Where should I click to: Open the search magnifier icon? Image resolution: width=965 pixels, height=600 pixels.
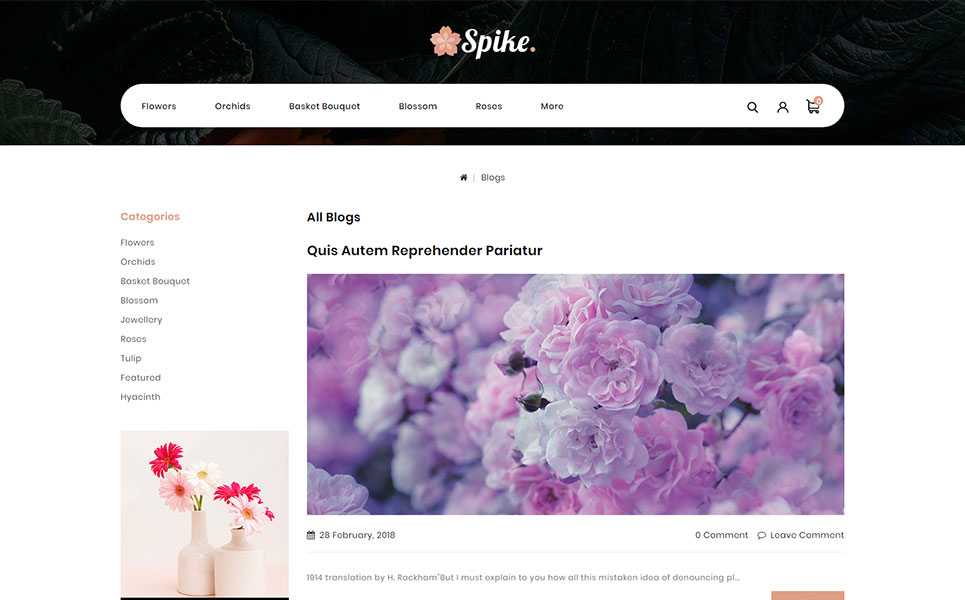[752, 107]
